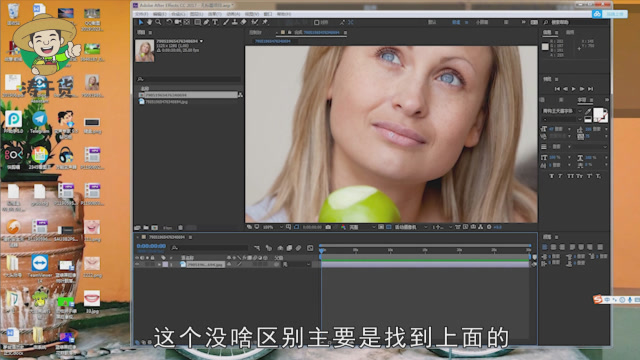Toggle visibility eye of the jpg layer
This screenshot has height=360, width=640.
point(137,264)
